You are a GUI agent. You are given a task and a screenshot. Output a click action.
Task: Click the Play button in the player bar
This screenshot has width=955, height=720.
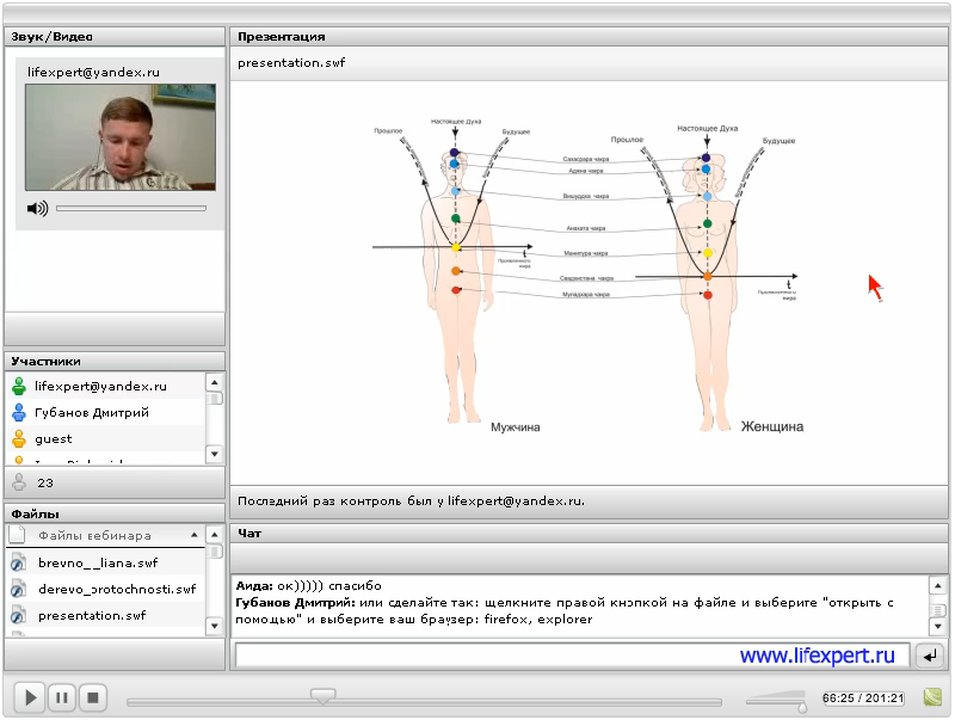pyautogui.click(x=30, y=697)
